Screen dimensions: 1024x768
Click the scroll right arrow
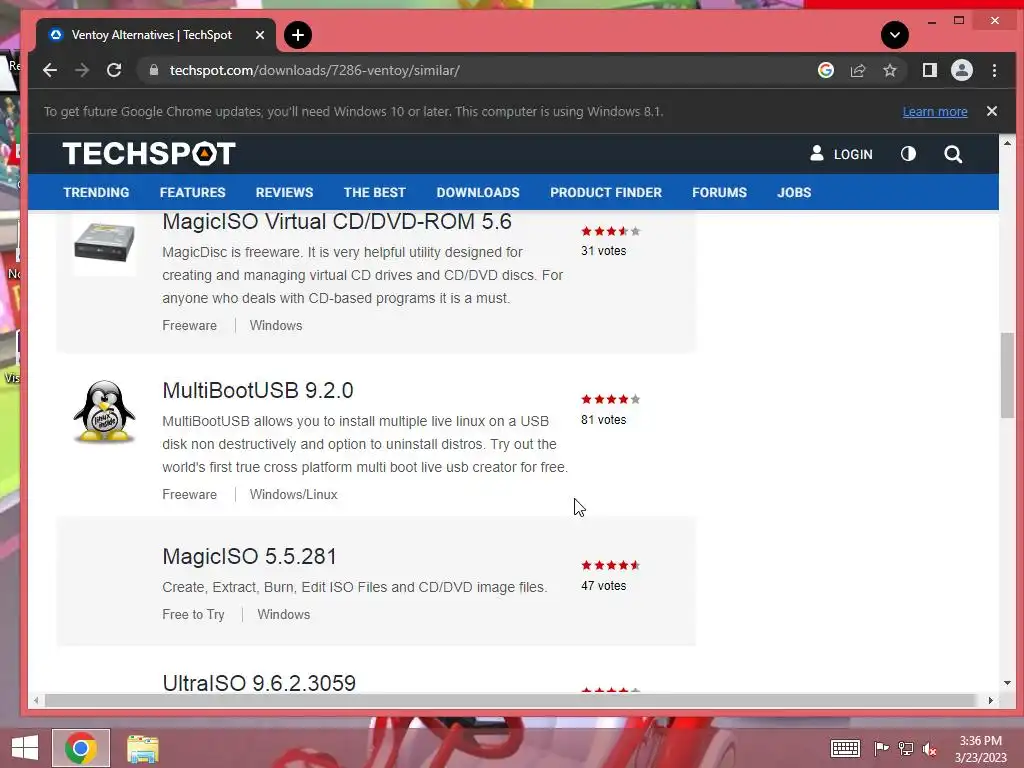pos(991,700)
